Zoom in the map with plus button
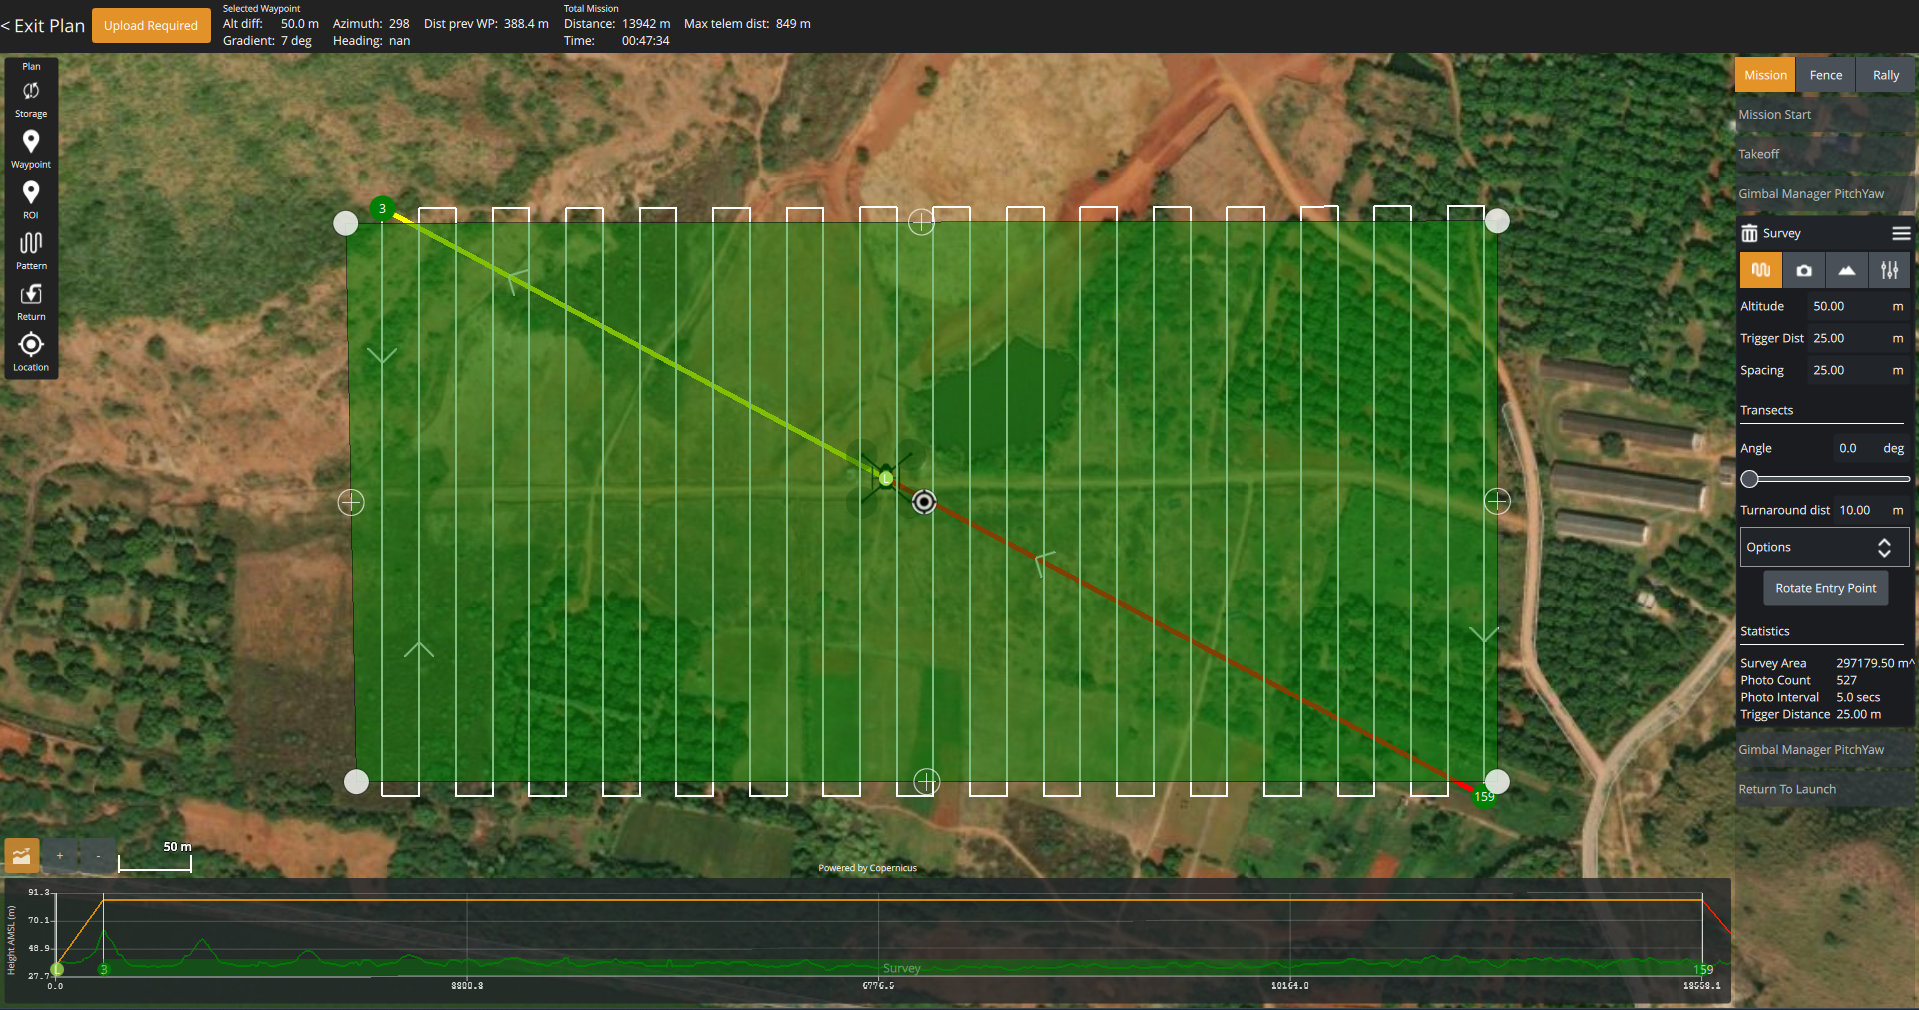 click(60, 856)
